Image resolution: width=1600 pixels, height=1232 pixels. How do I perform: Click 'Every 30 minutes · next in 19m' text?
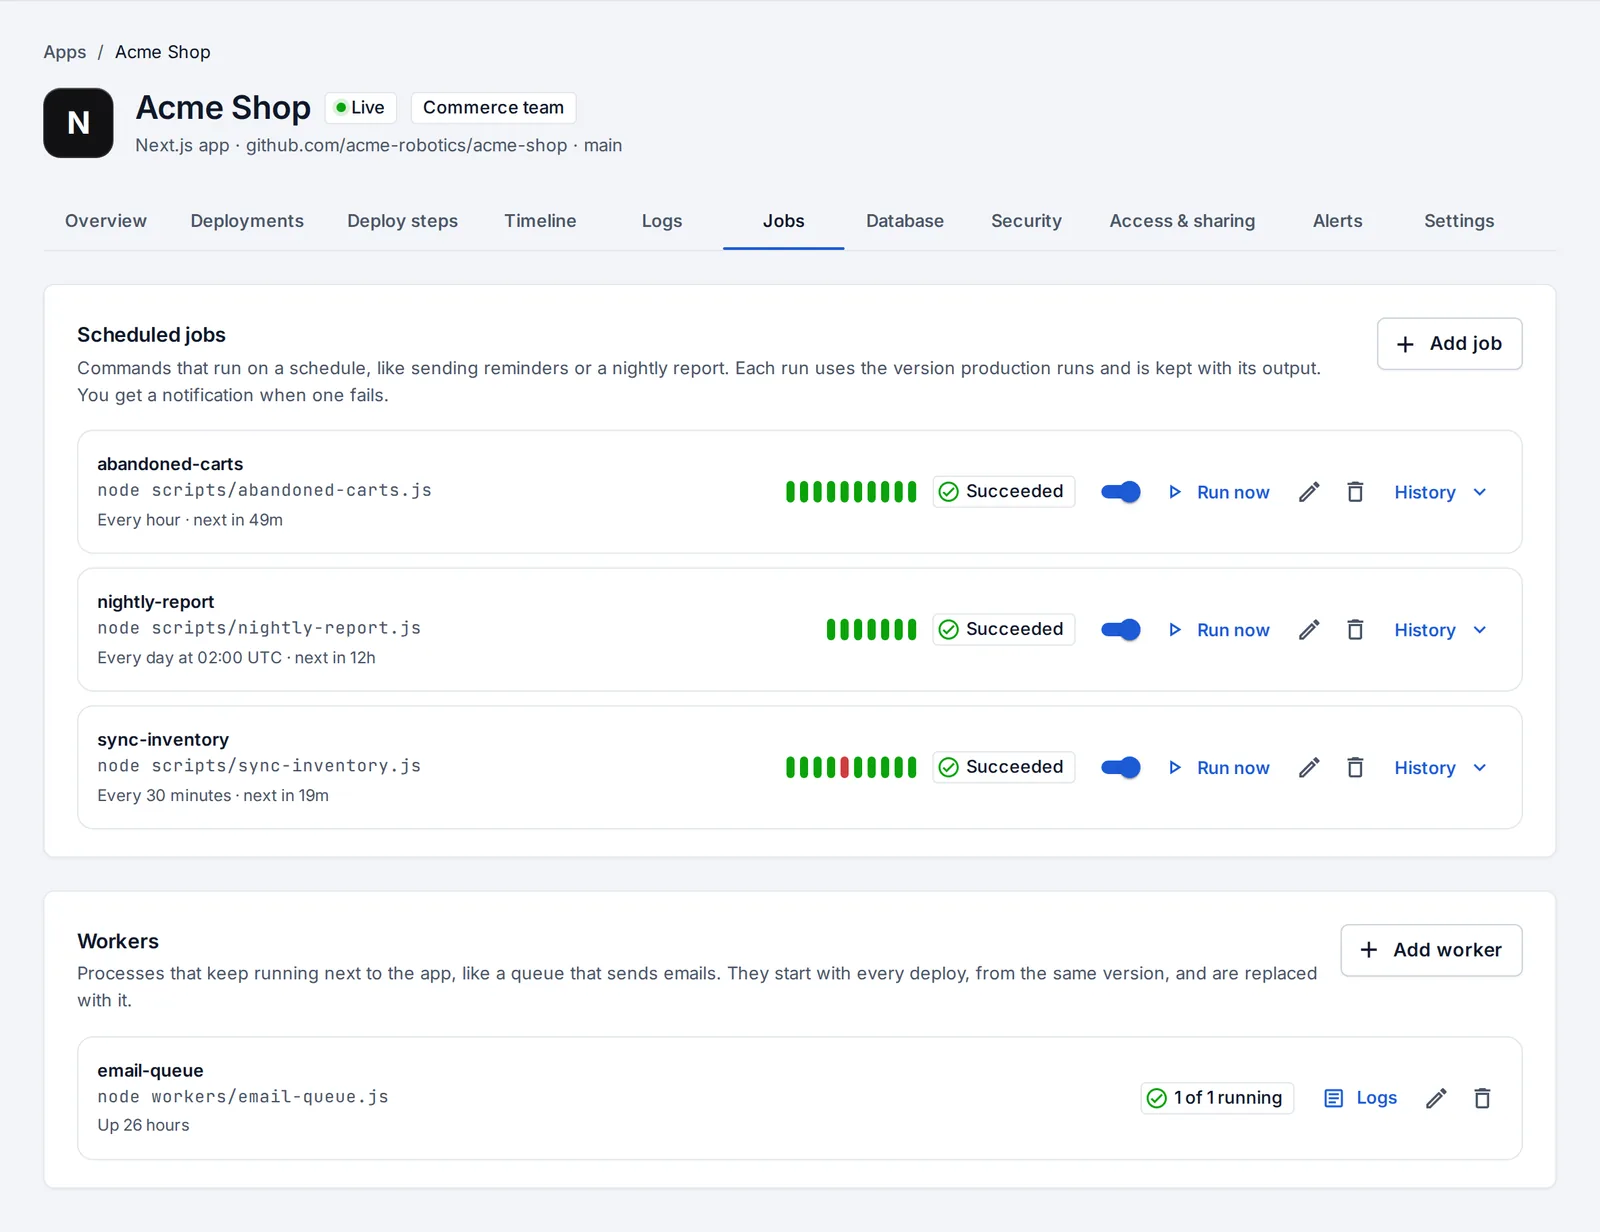(x=213, y=796)
